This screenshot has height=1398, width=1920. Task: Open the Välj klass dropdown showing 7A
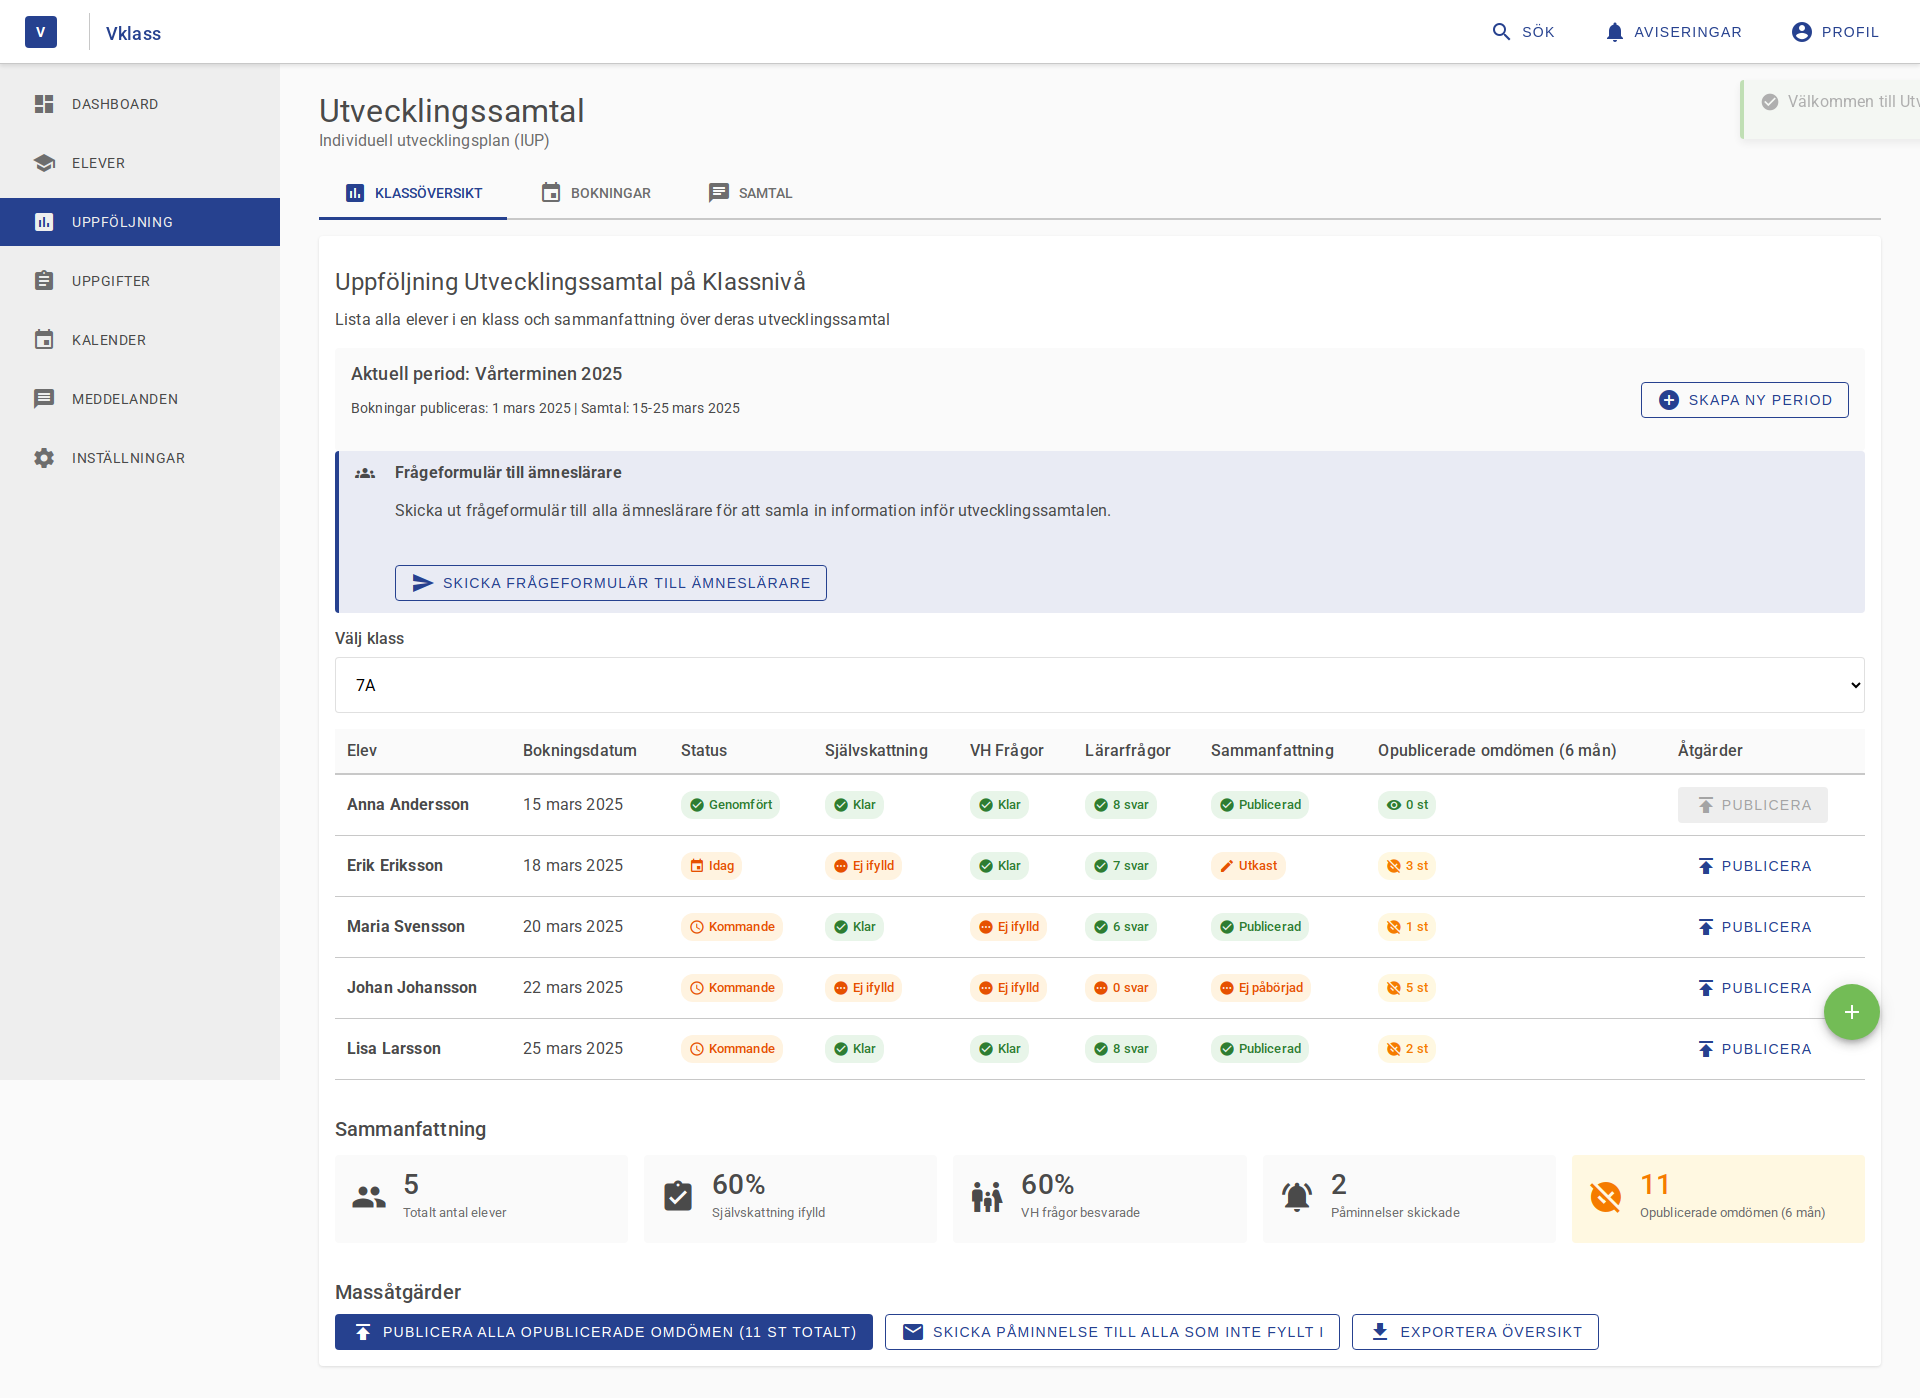[x=1098, y=685]
